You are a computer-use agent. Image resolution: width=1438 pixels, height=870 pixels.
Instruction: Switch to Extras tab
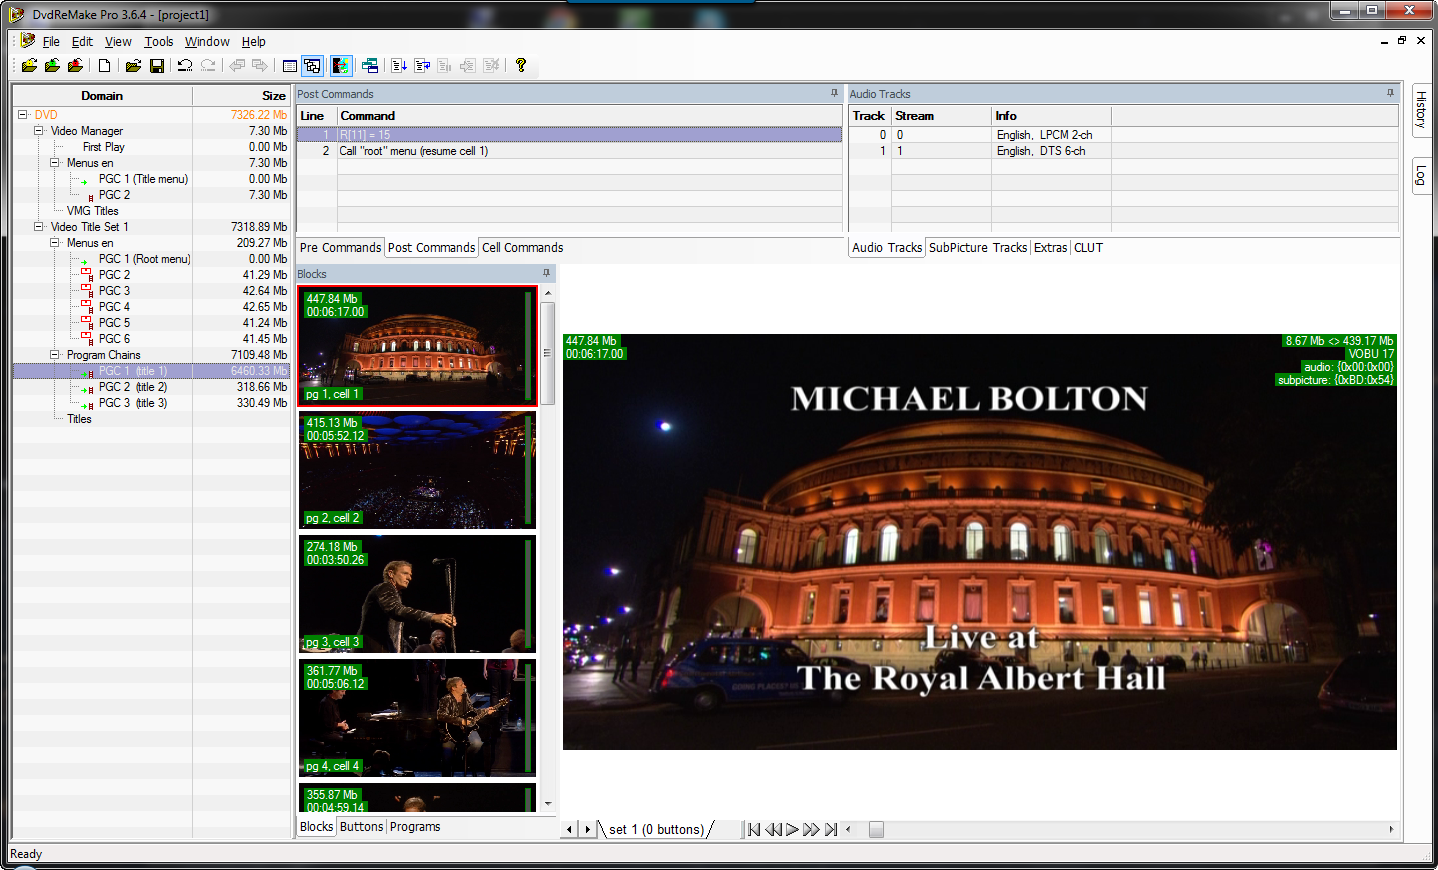coord(1050,248)
